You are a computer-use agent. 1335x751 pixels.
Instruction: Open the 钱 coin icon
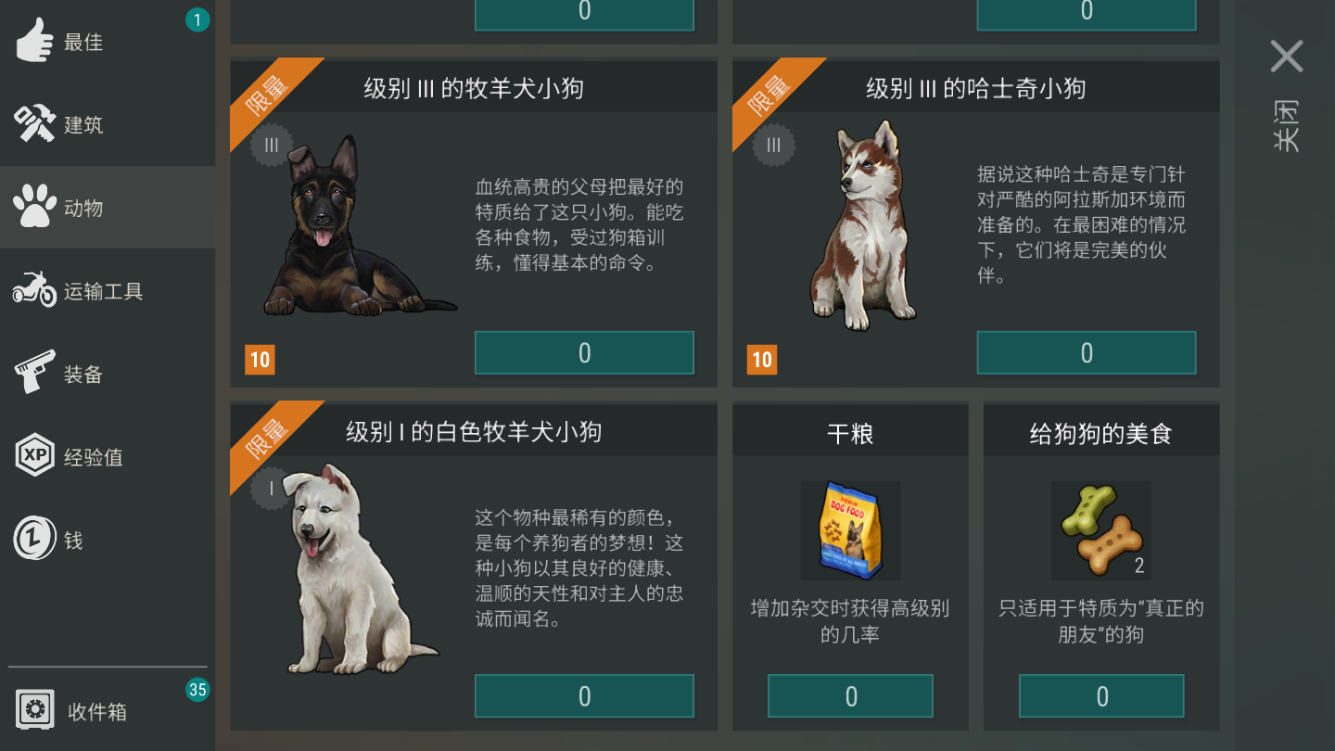click(x=35, y=539)
